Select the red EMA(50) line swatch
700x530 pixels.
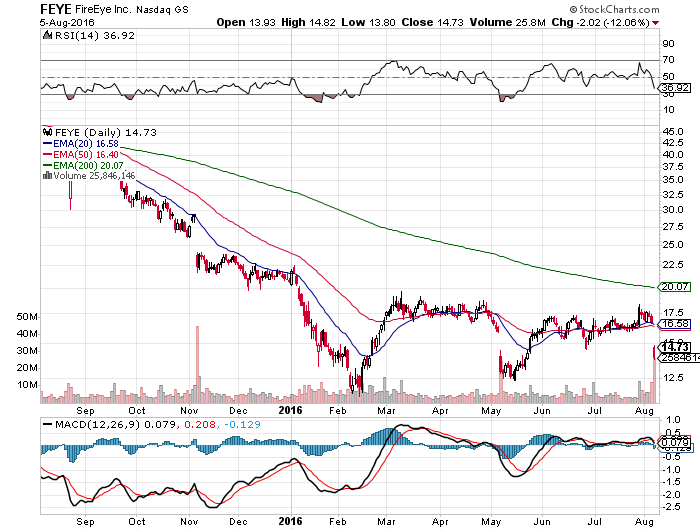[x=47, y=155]
